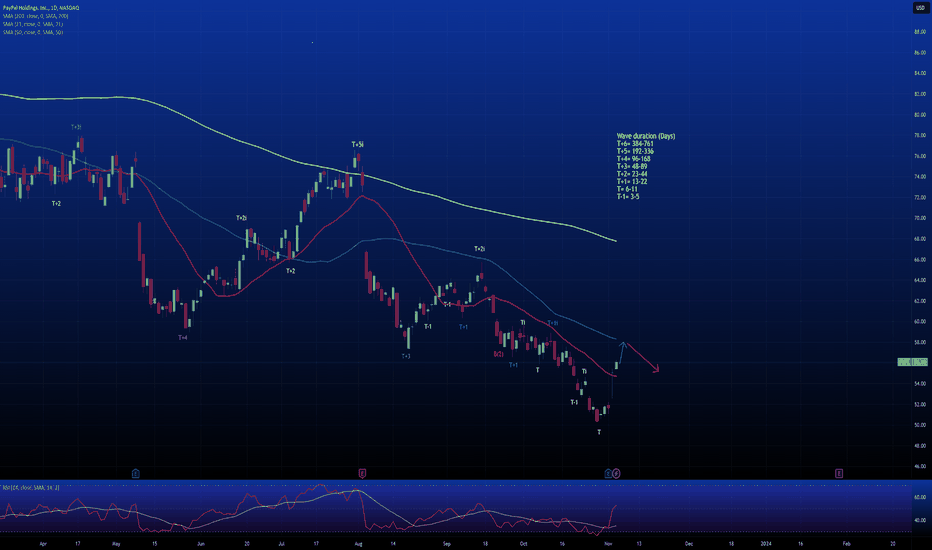This screenshot has height=550, width=932.
Task: Select the purple T+4 annotation below the June low
Action: click(182, 338)
